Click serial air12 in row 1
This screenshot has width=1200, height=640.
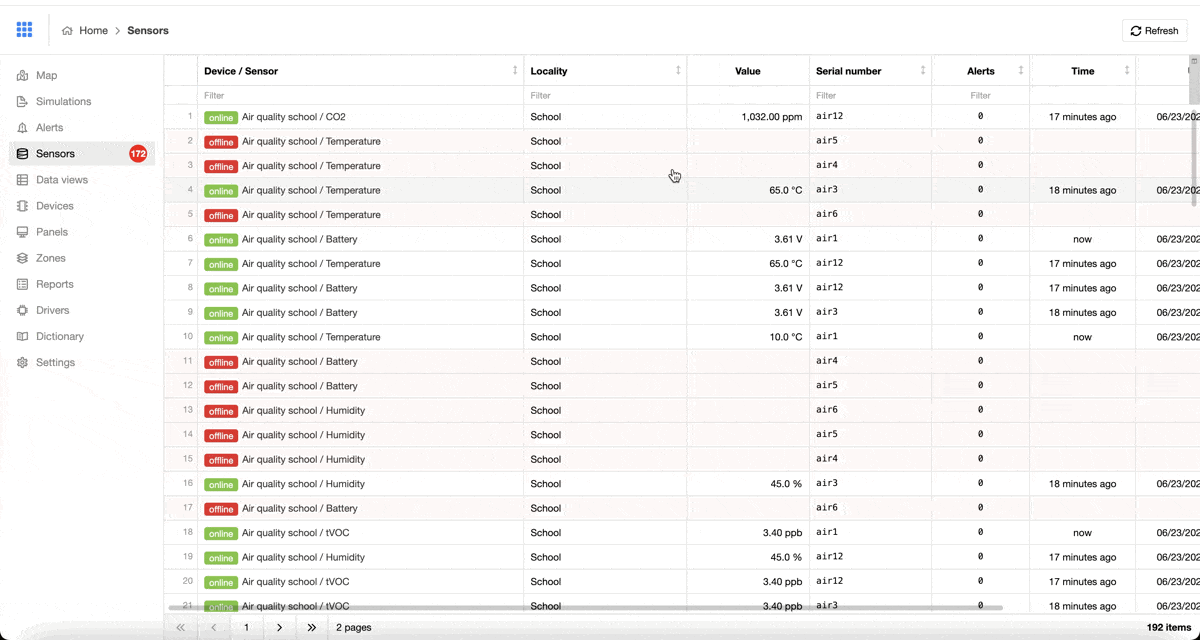point(829,117)
